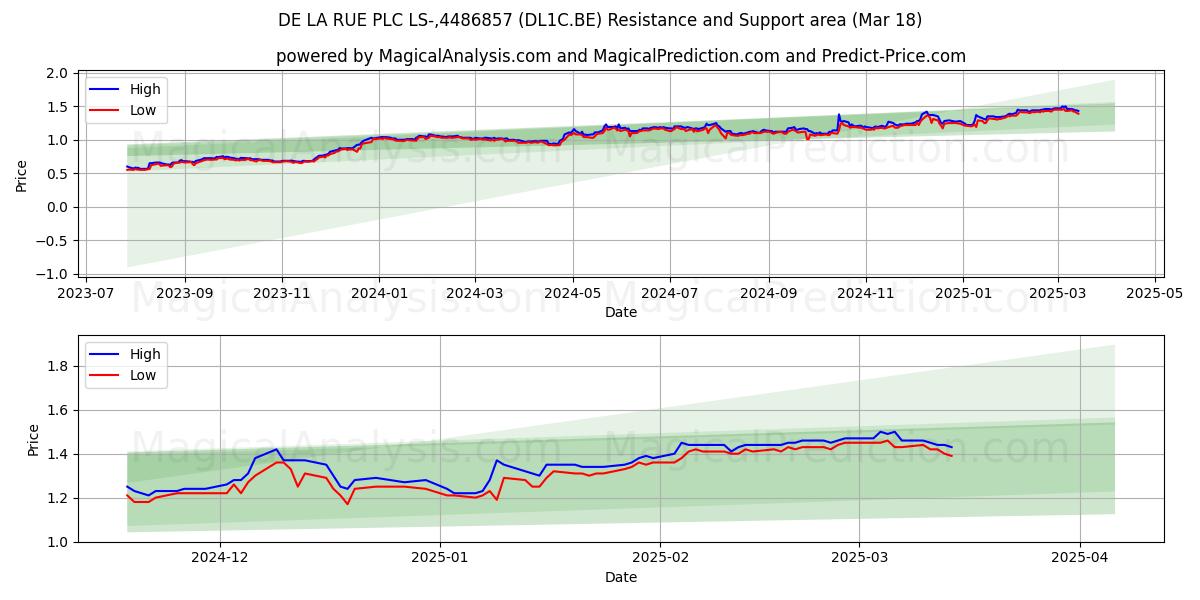Click the 'Price' y-axis label of the bottom chart
This screenshot has width=1200, height=600.
pos(33,439)
